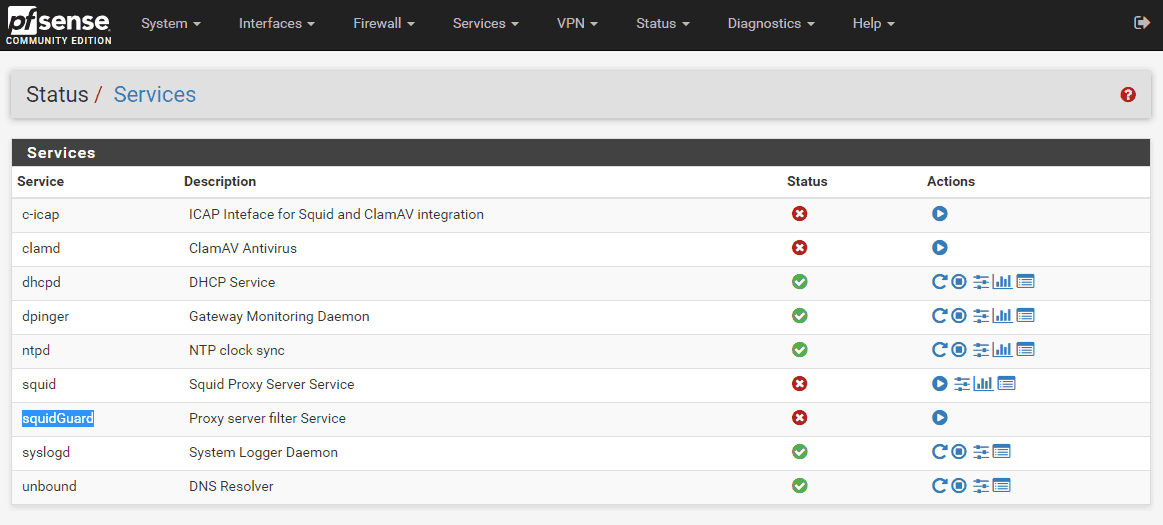
Task: Log out using top-right icon
Action: click(x=1141, y=23)
